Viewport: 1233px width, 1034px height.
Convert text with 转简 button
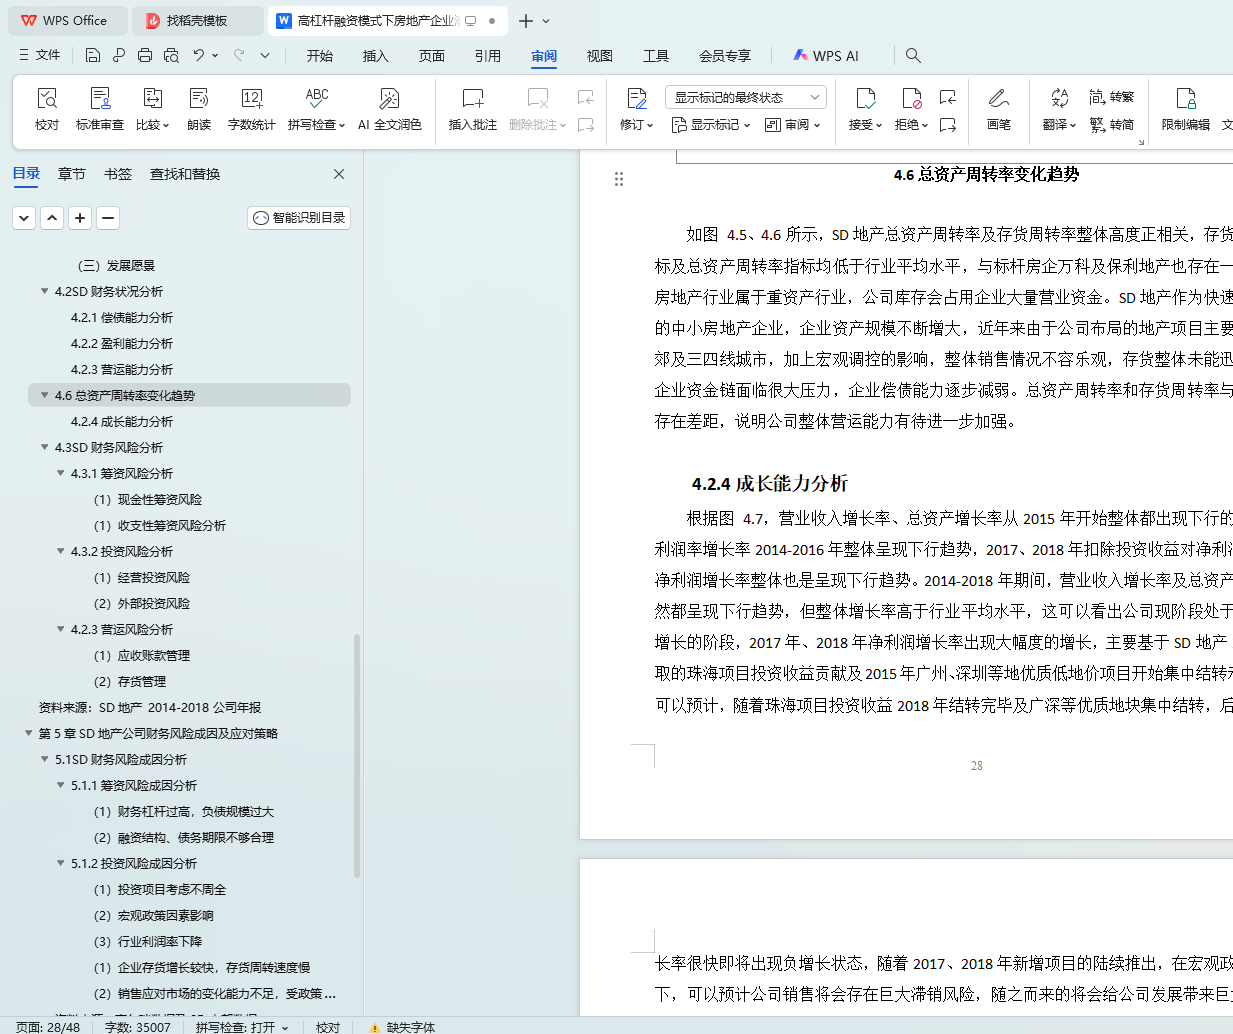point(1112,124)
